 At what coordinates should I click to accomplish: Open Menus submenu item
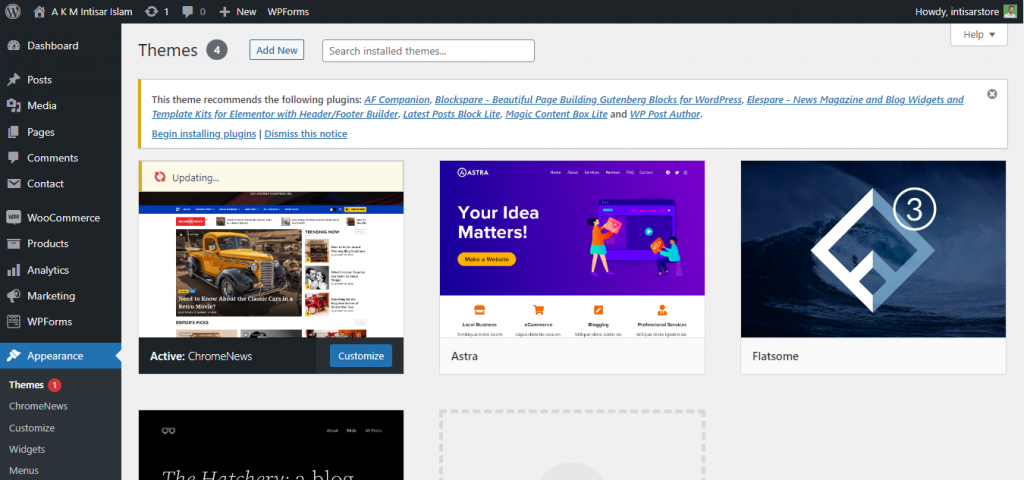click(x=24, y=470)
